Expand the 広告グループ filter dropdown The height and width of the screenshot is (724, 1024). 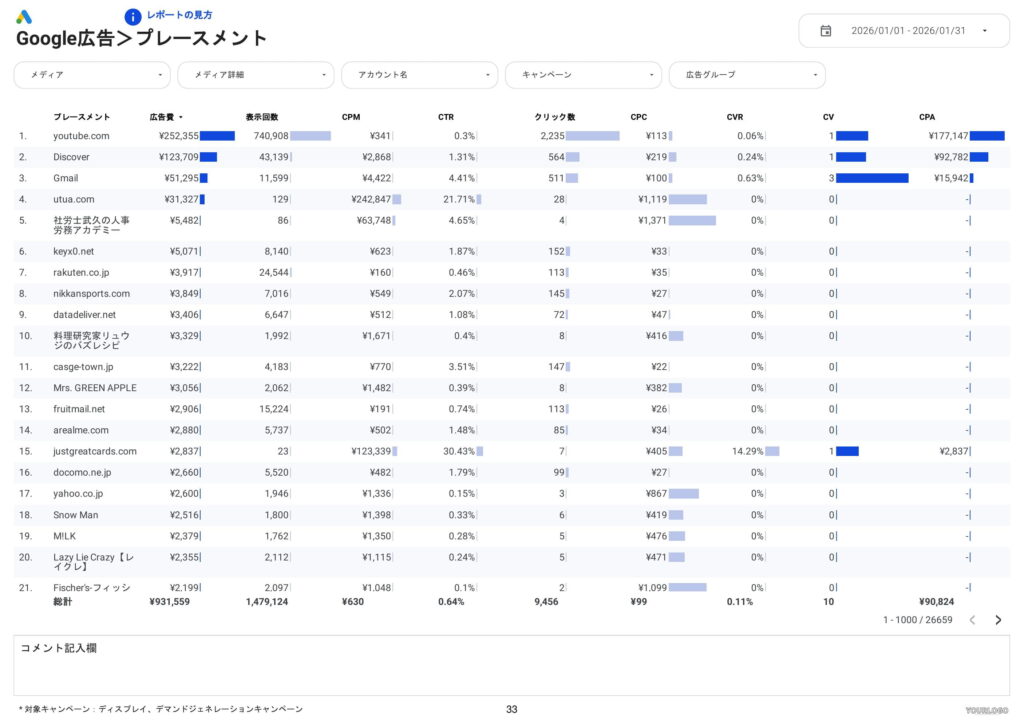[747, 75]
